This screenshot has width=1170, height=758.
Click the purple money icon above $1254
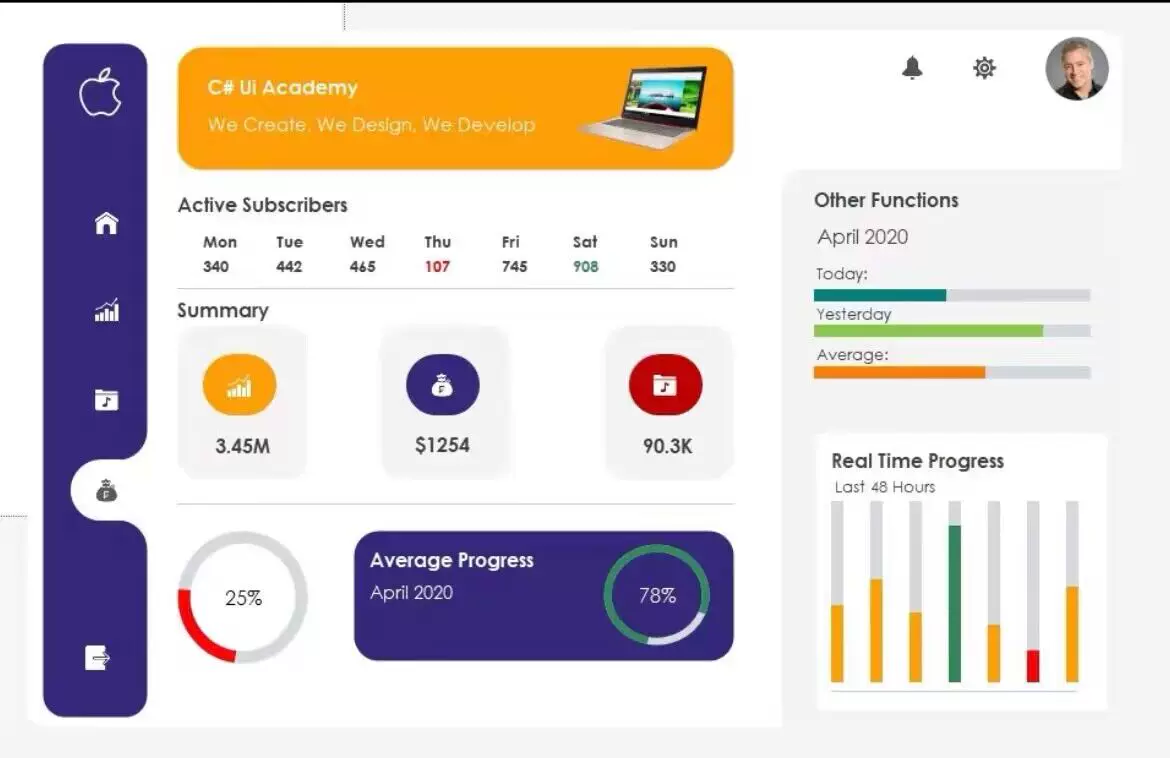(442, 386)
